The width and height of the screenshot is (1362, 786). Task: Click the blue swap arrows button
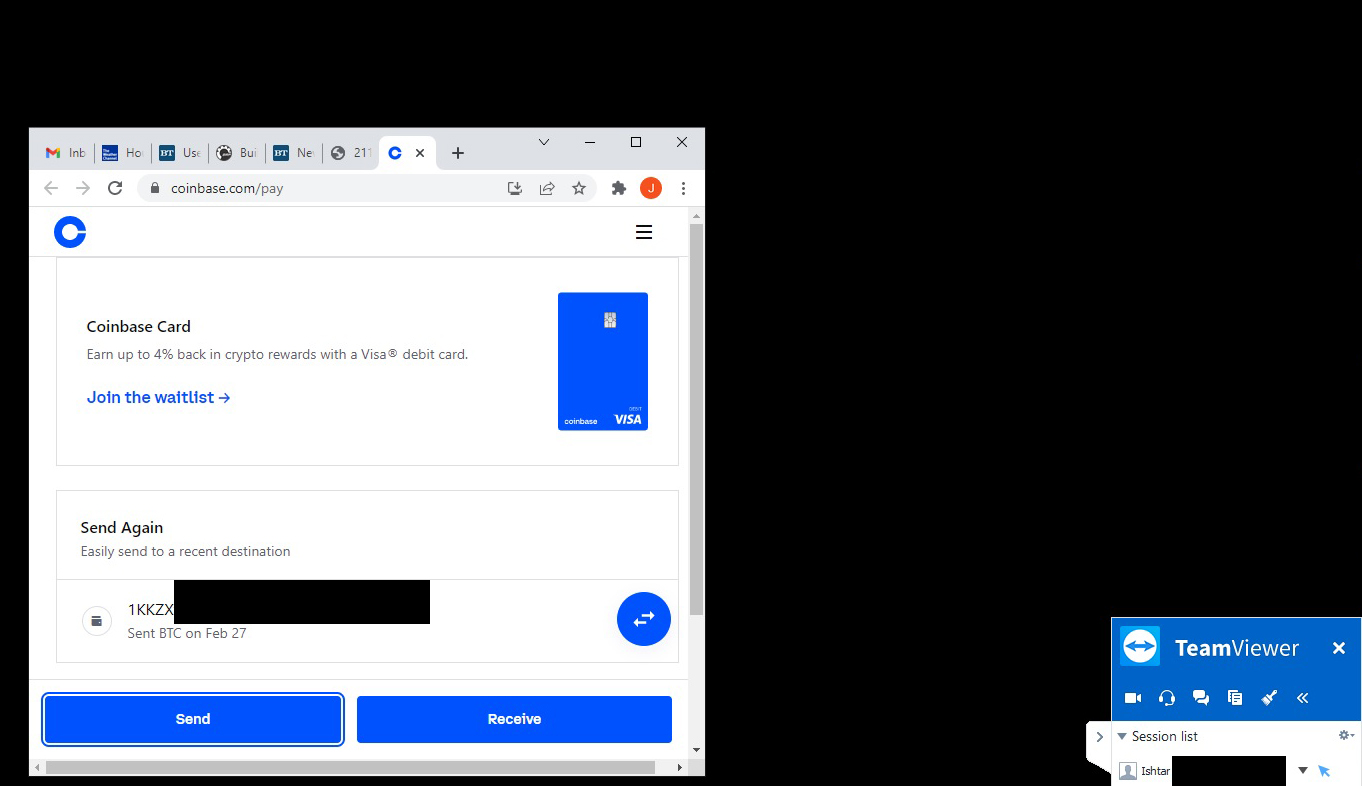(644, 619)
